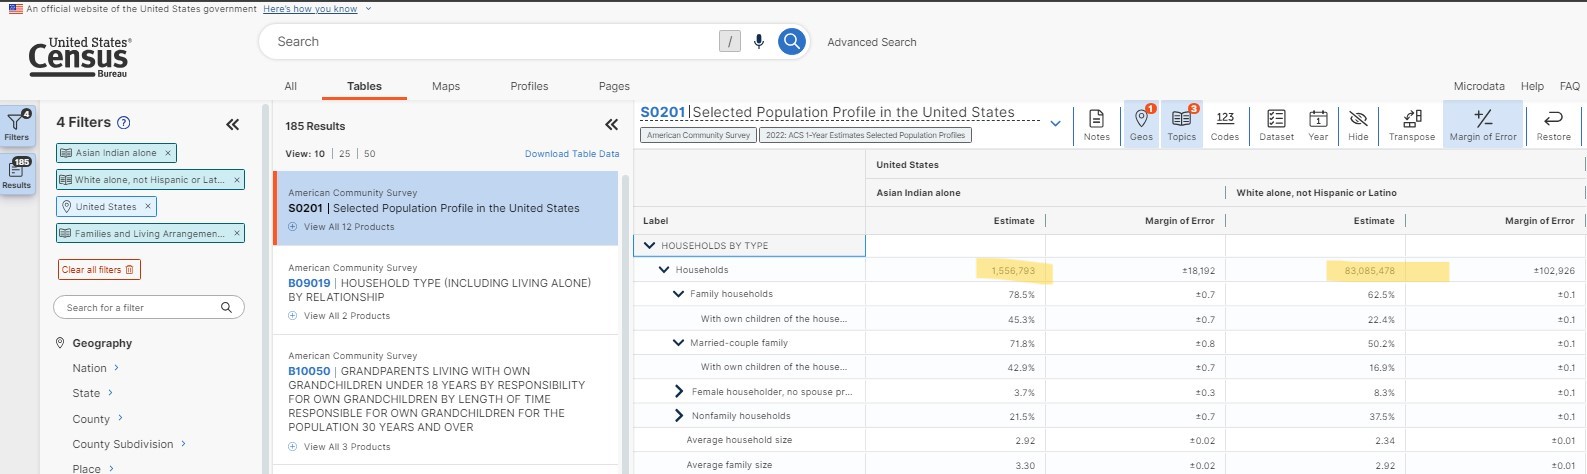Open Advanced Search
The height and width of the screenshot is (474, 1587).
(x=872, y=42)
